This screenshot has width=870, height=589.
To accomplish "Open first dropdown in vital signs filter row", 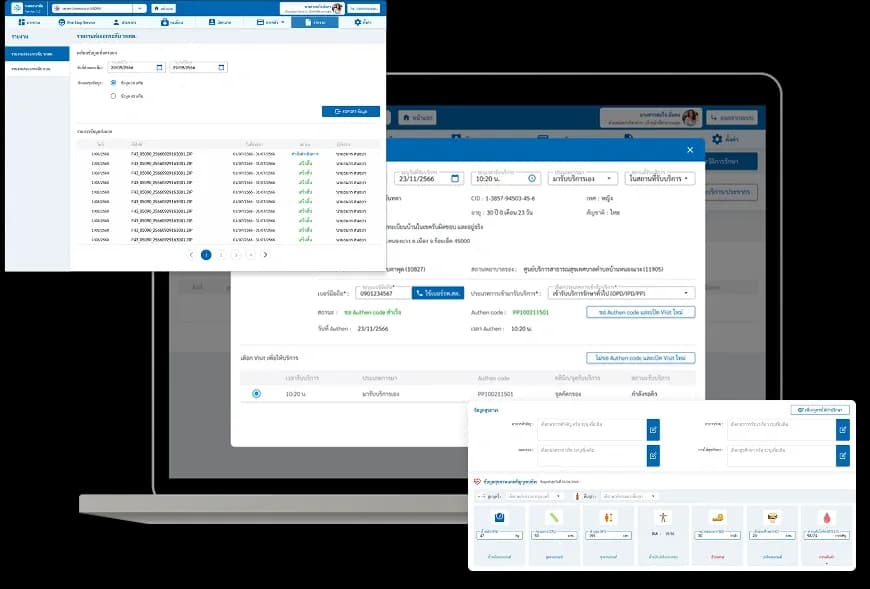I will pos(535,496).
